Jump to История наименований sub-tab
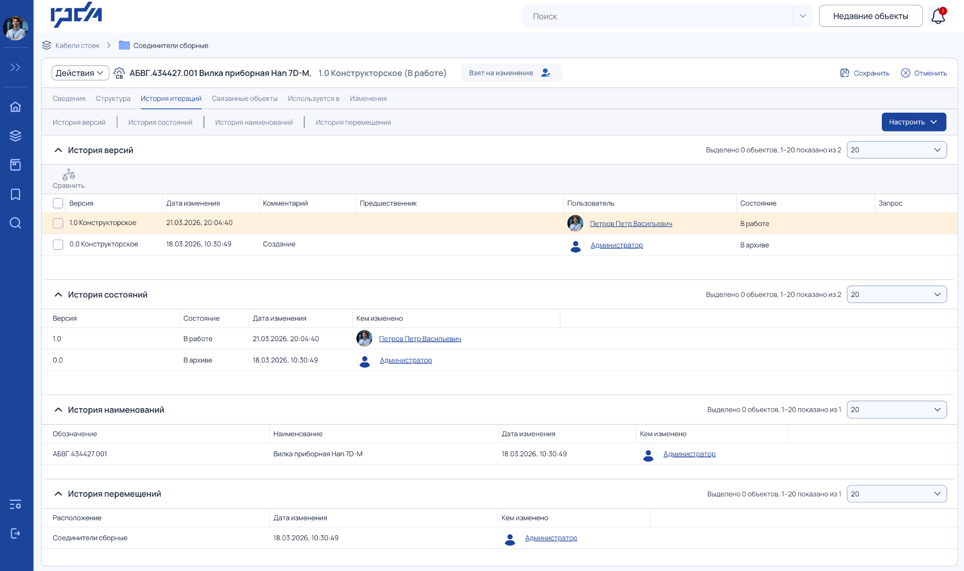 point(254,122)
